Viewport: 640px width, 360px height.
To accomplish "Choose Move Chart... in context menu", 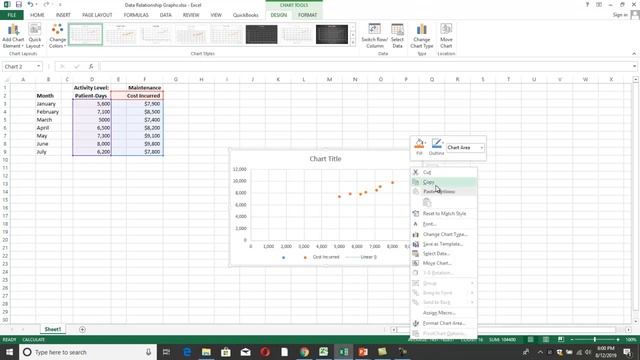I will [x=444, y=263].
